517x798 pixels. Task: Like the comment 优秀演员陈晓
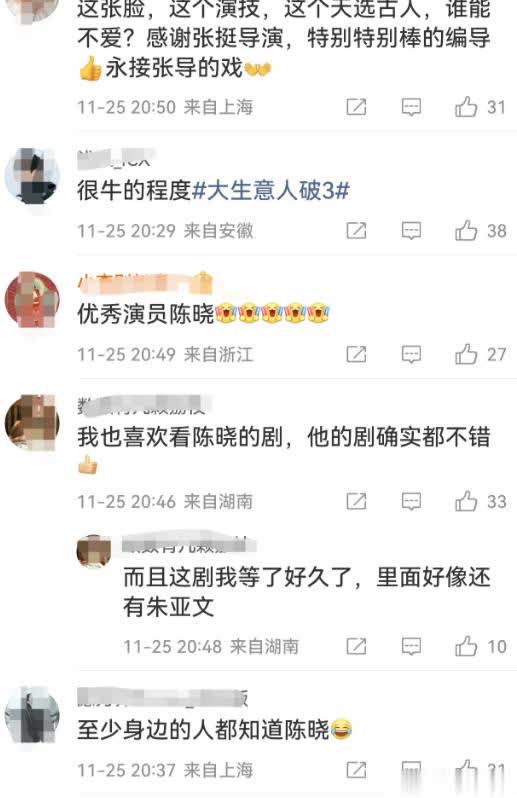[x=466, y=354]
